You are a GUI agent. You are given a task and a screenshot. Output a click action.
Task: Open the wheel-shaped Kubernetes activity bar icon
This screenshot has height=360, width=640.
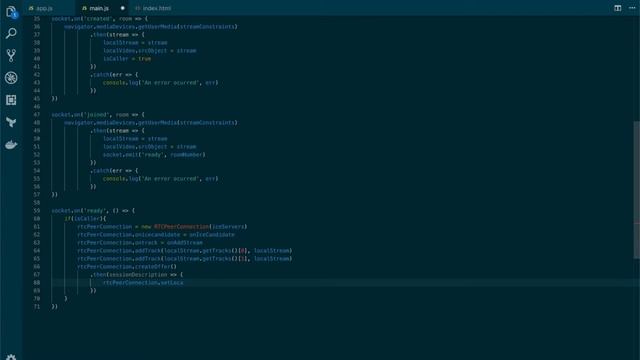click(x=11, y=78)
